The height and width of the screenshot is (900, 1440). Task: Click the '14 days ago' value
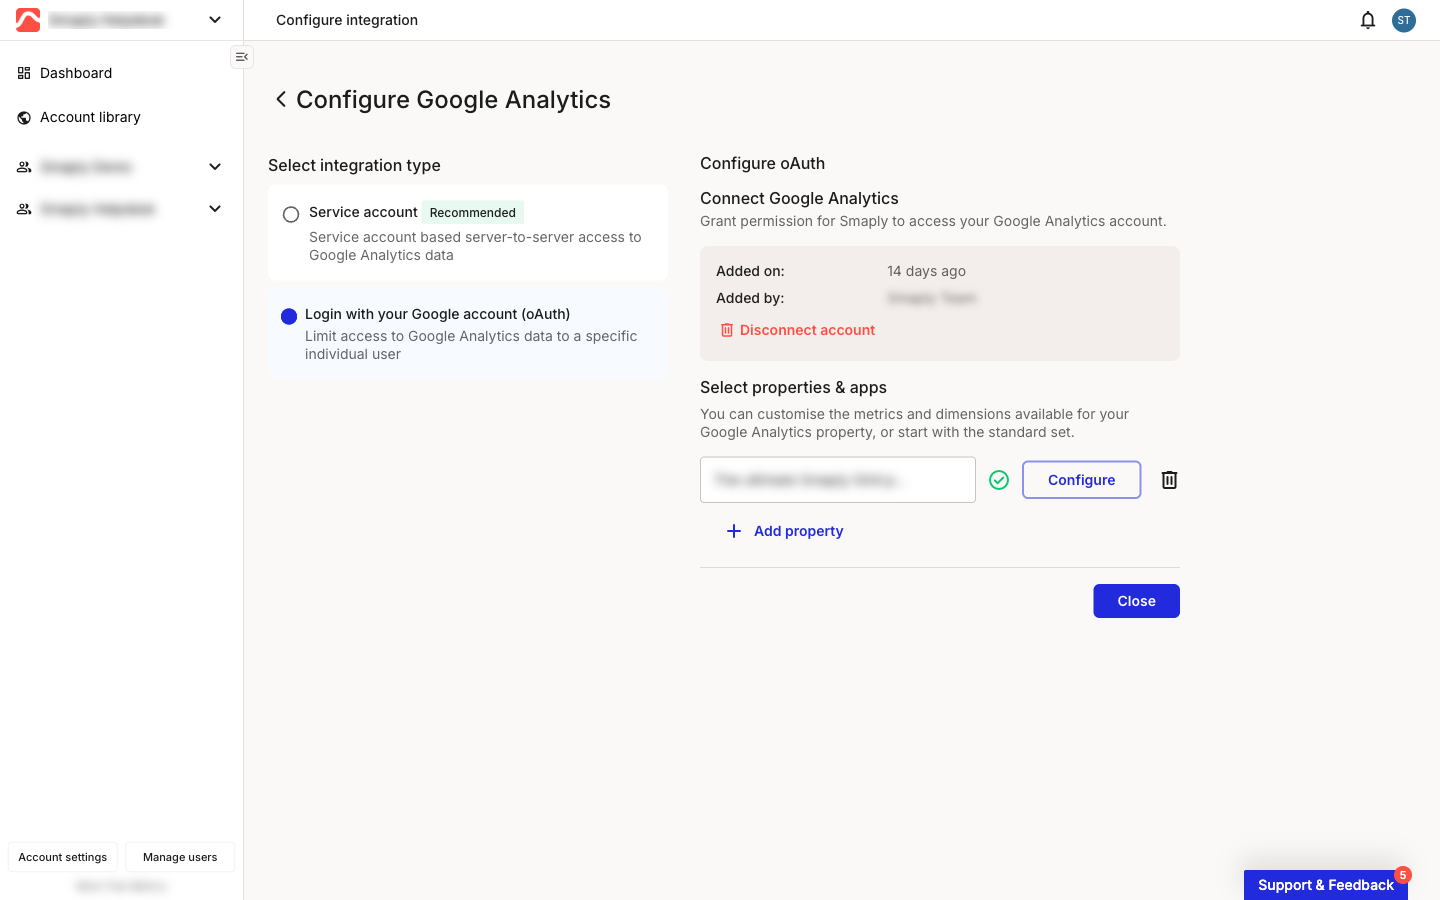click(x=926, y=271)
